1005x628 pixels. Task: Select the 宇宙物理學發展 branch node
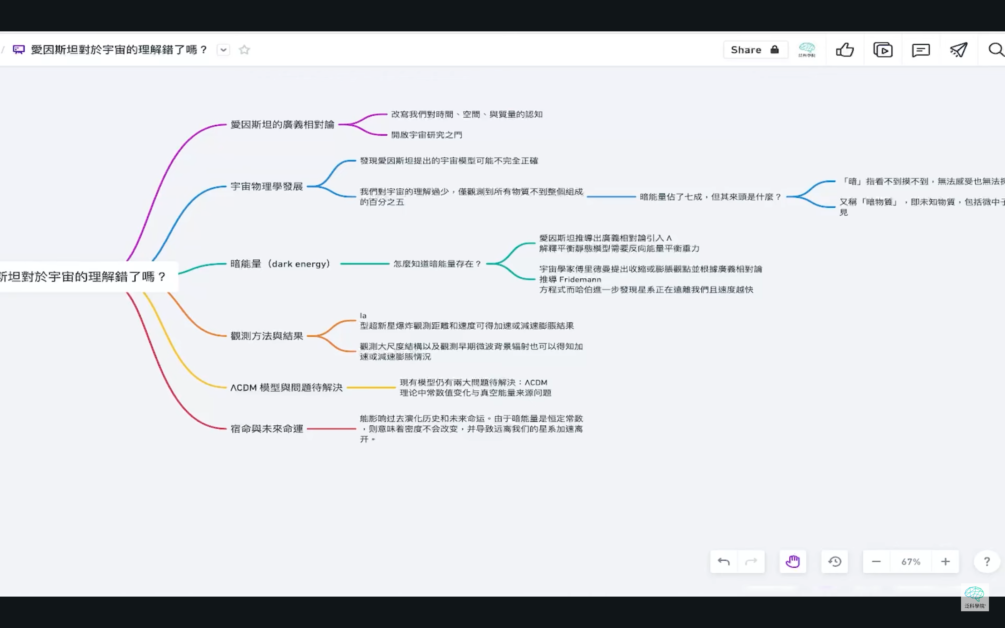point(266,186)
